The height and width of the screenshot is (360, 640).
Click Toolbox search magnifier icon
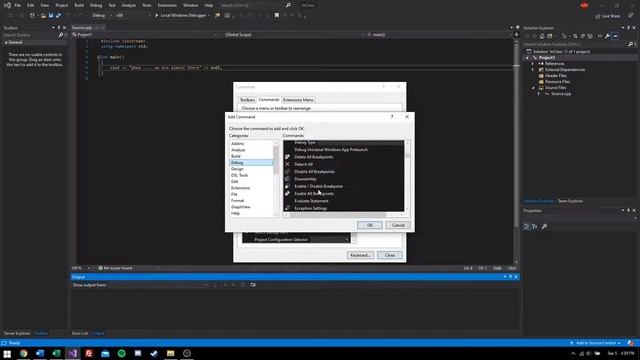point(61,35)
